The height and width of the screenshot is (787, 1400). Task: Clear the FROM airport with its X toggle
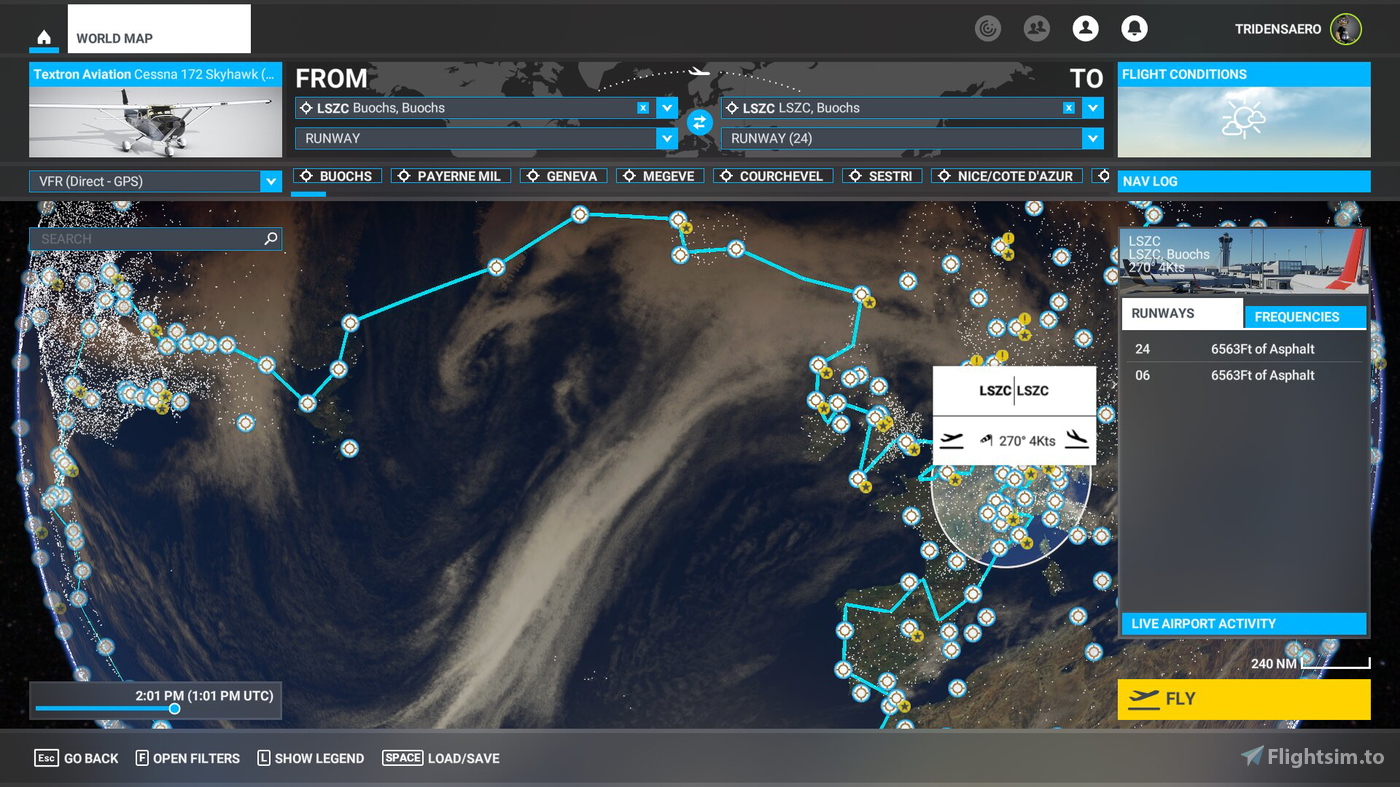click(642, 107)
